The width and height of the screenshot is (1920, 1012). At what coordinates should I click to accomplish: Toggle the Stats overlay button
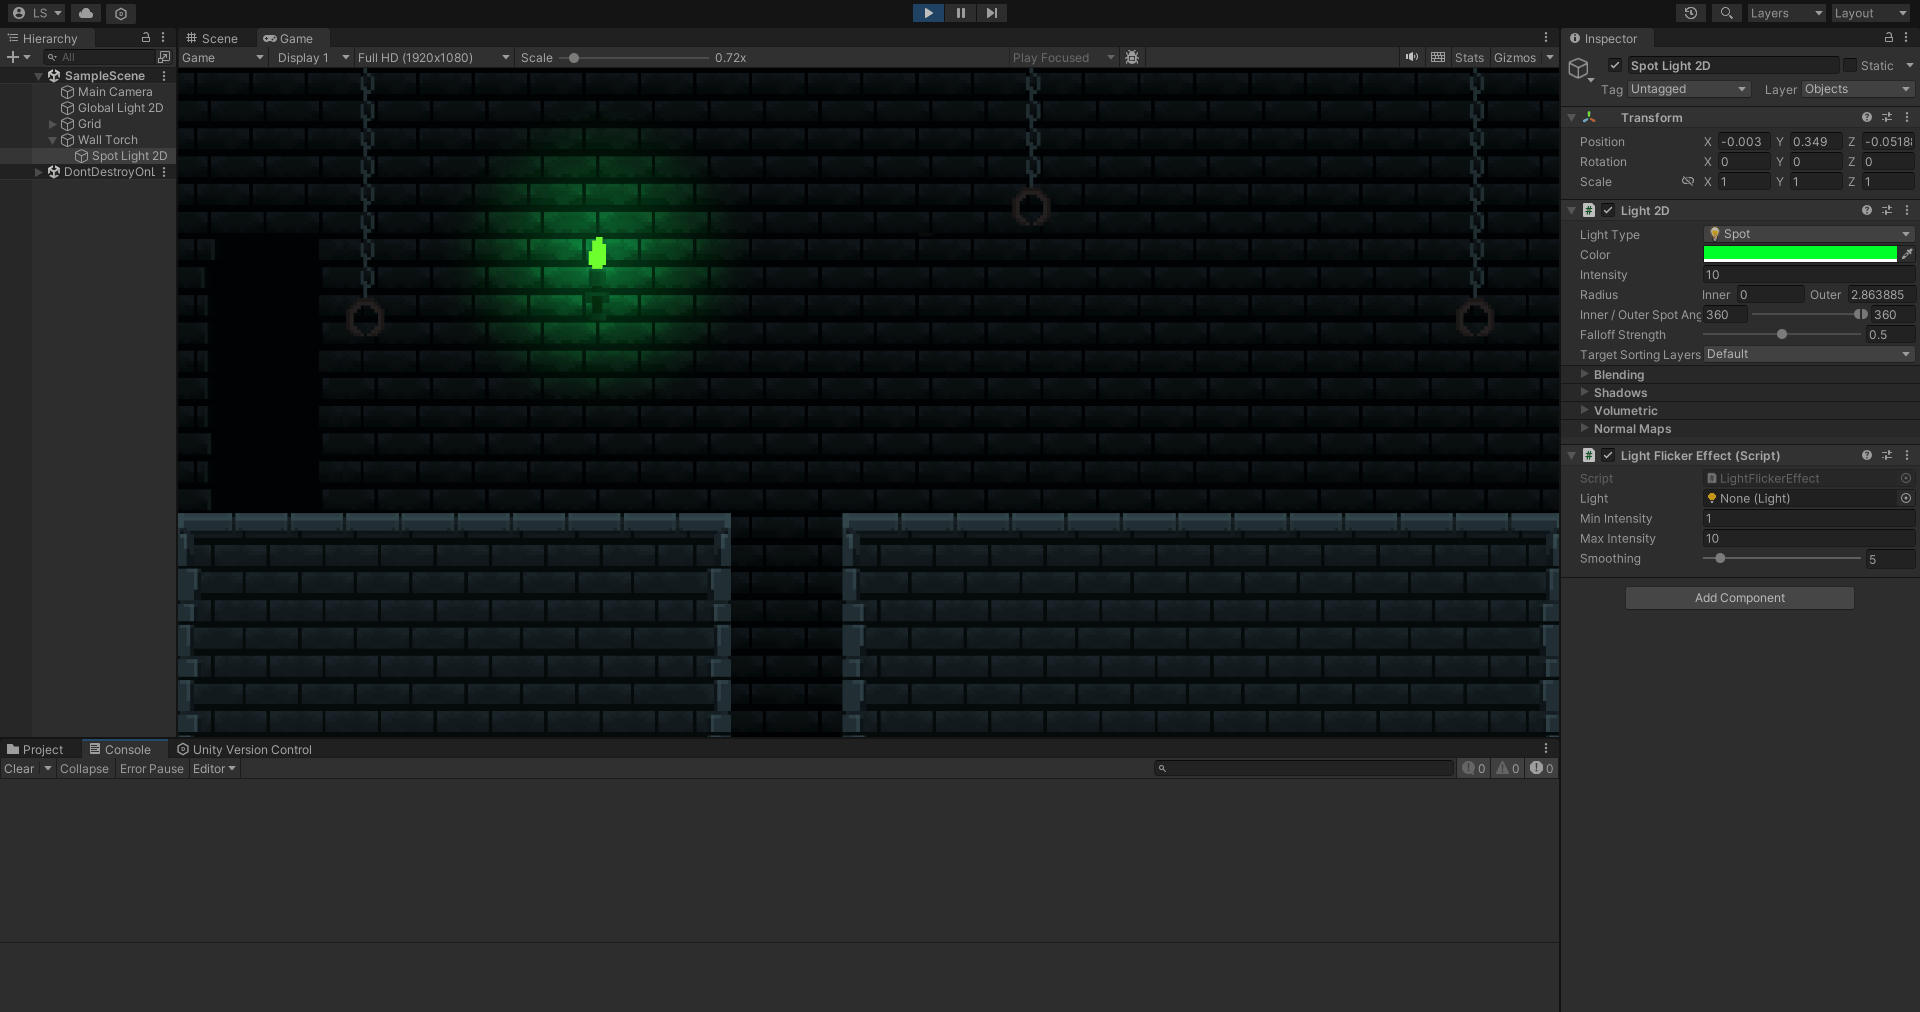pyautogui.click(x=1469, y=58)
